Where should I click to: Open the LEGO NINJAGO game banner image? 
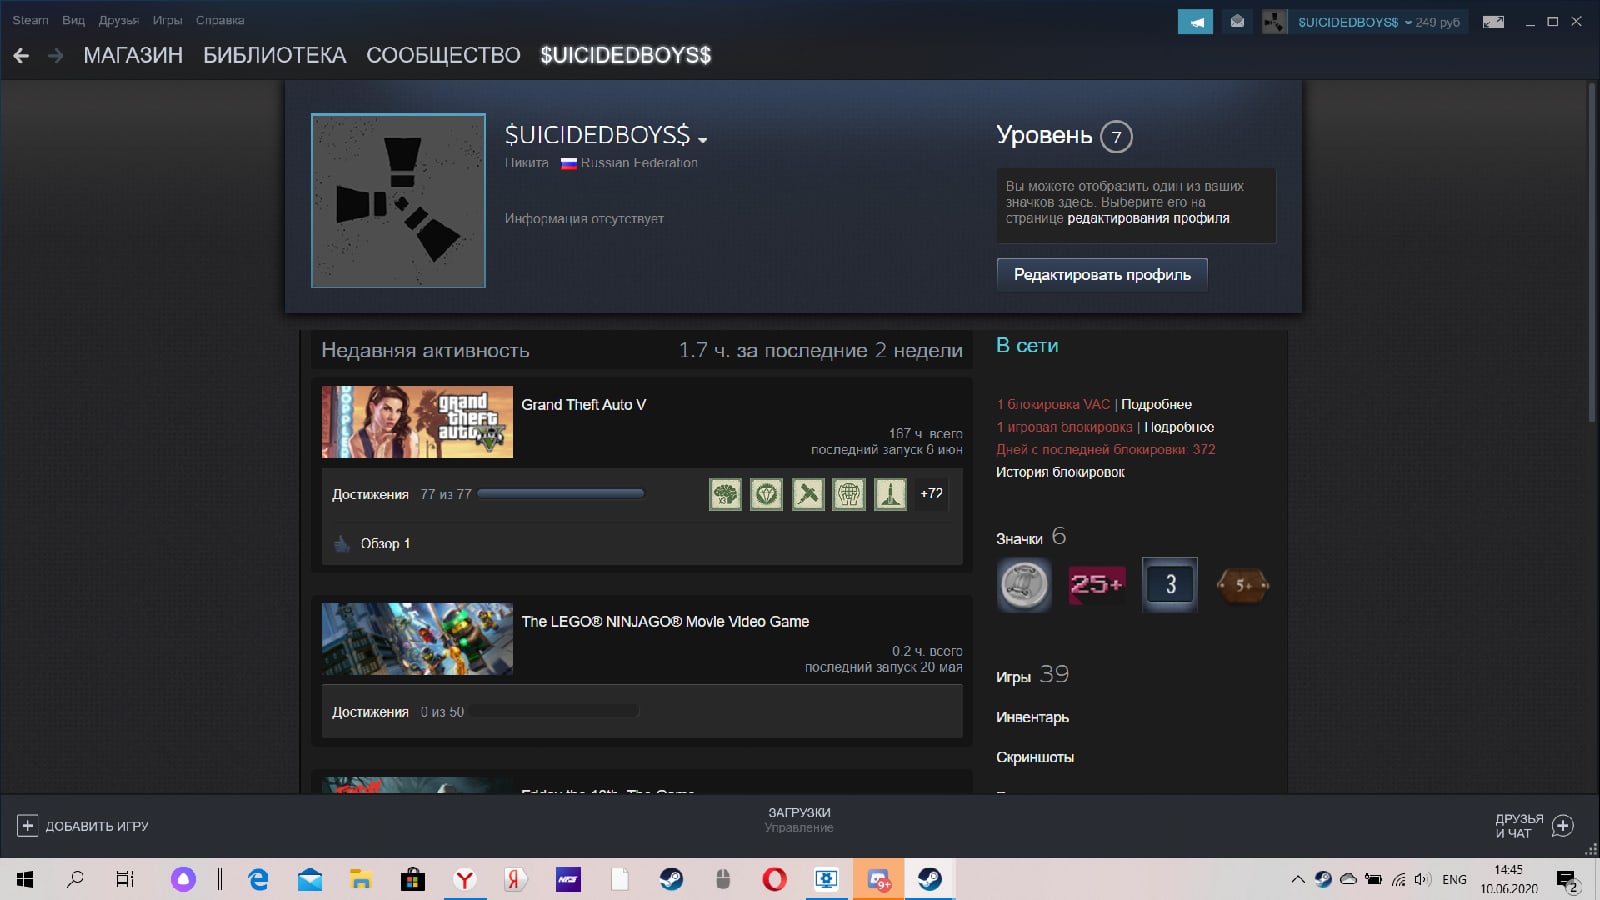[x=417, y=639]
